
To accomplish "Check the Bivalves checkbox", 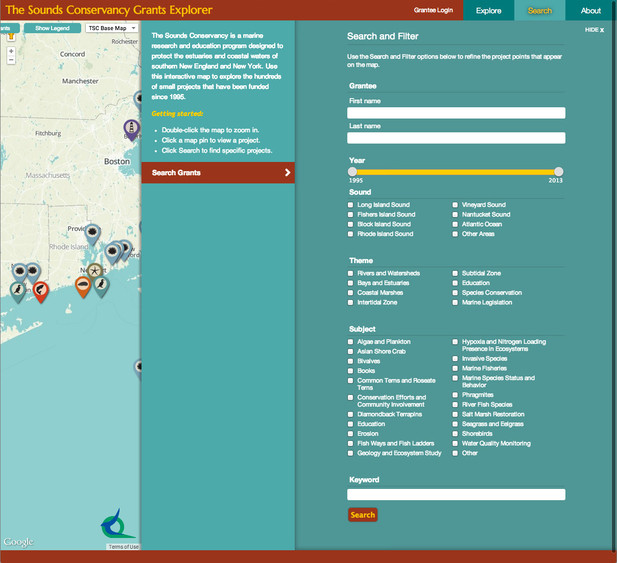I will coord(350,361).
